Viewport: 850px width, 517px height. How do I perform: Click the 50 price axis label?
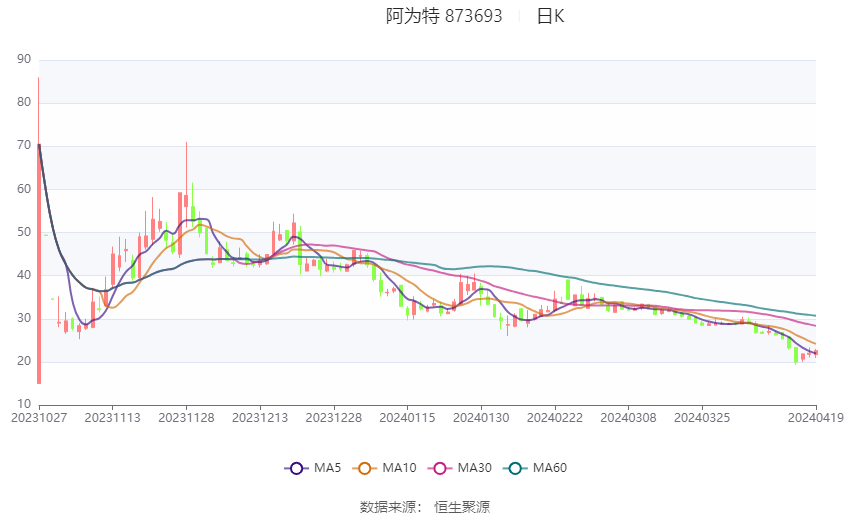[x=24, y=232]
